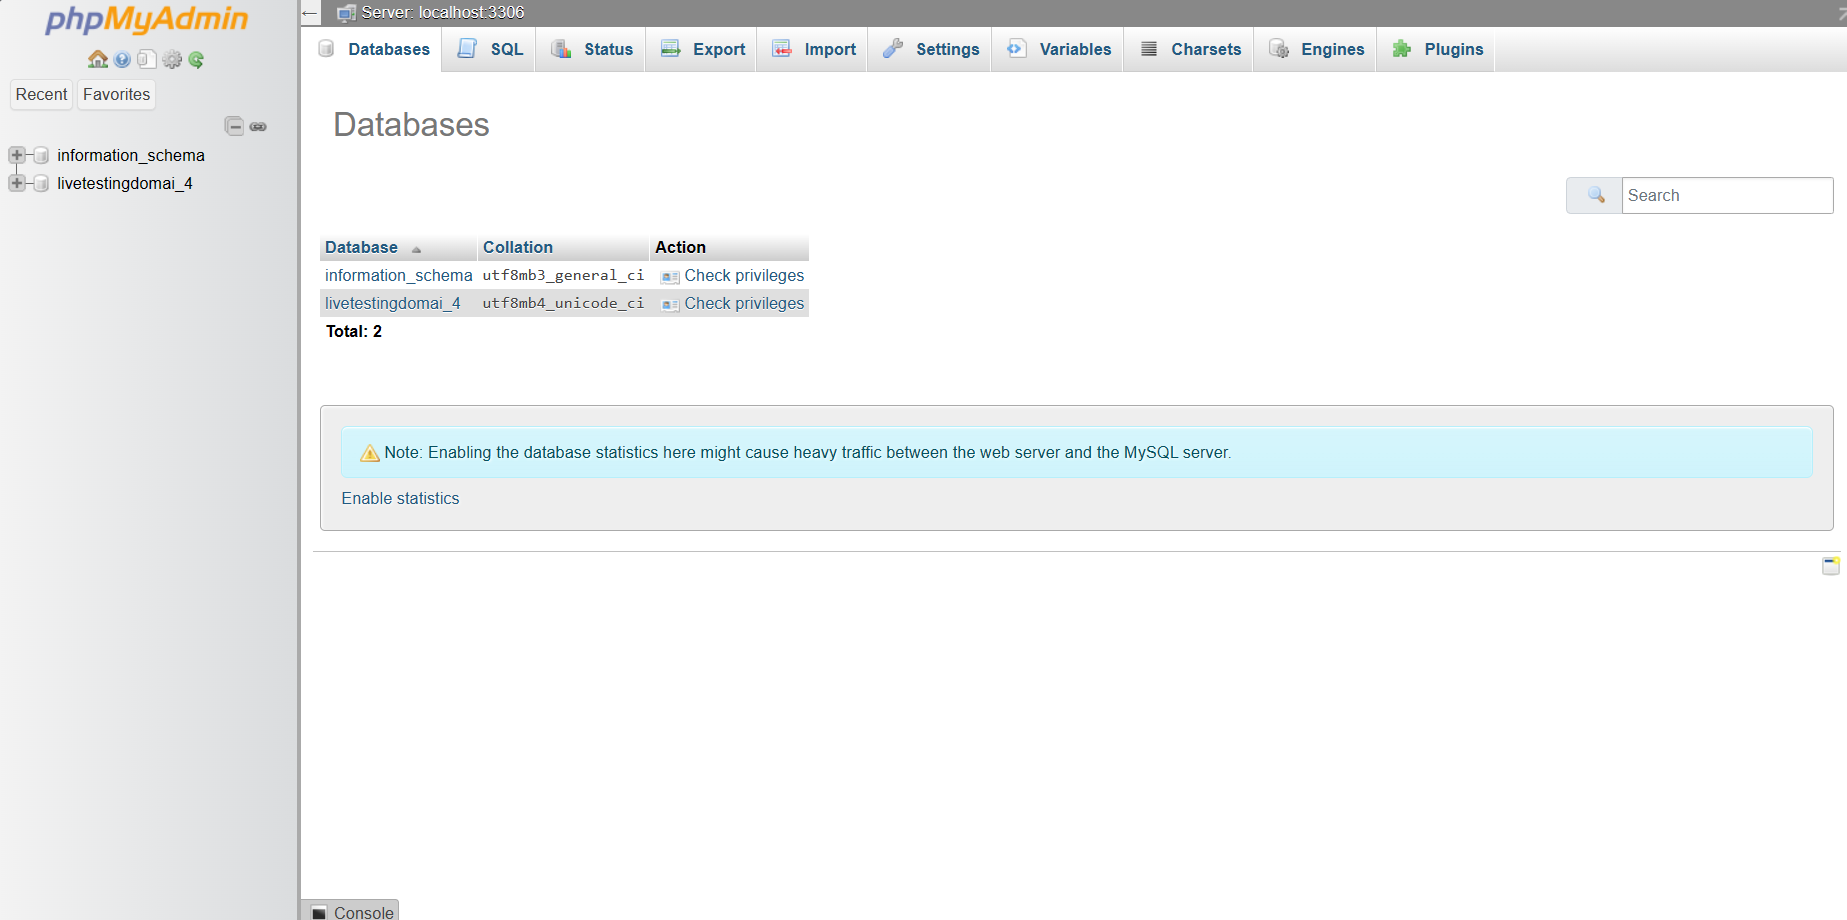Collapse all nodes using minus-box icon
The height and width of the screenshot is (920, 1847).
point(235,126)
